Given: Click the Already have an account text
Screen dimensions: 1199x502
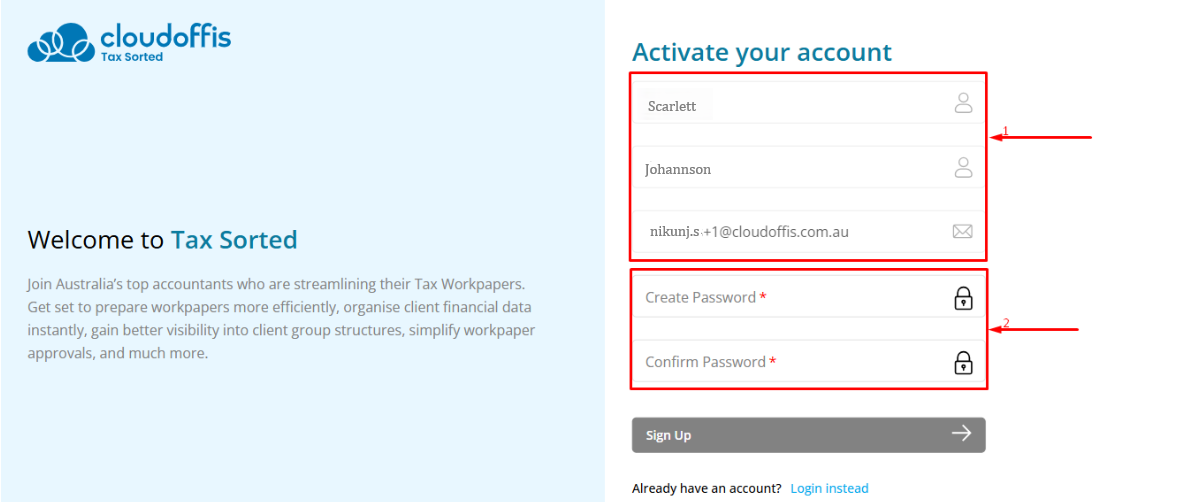Looking at the screenshot, I should click(706, 488).
